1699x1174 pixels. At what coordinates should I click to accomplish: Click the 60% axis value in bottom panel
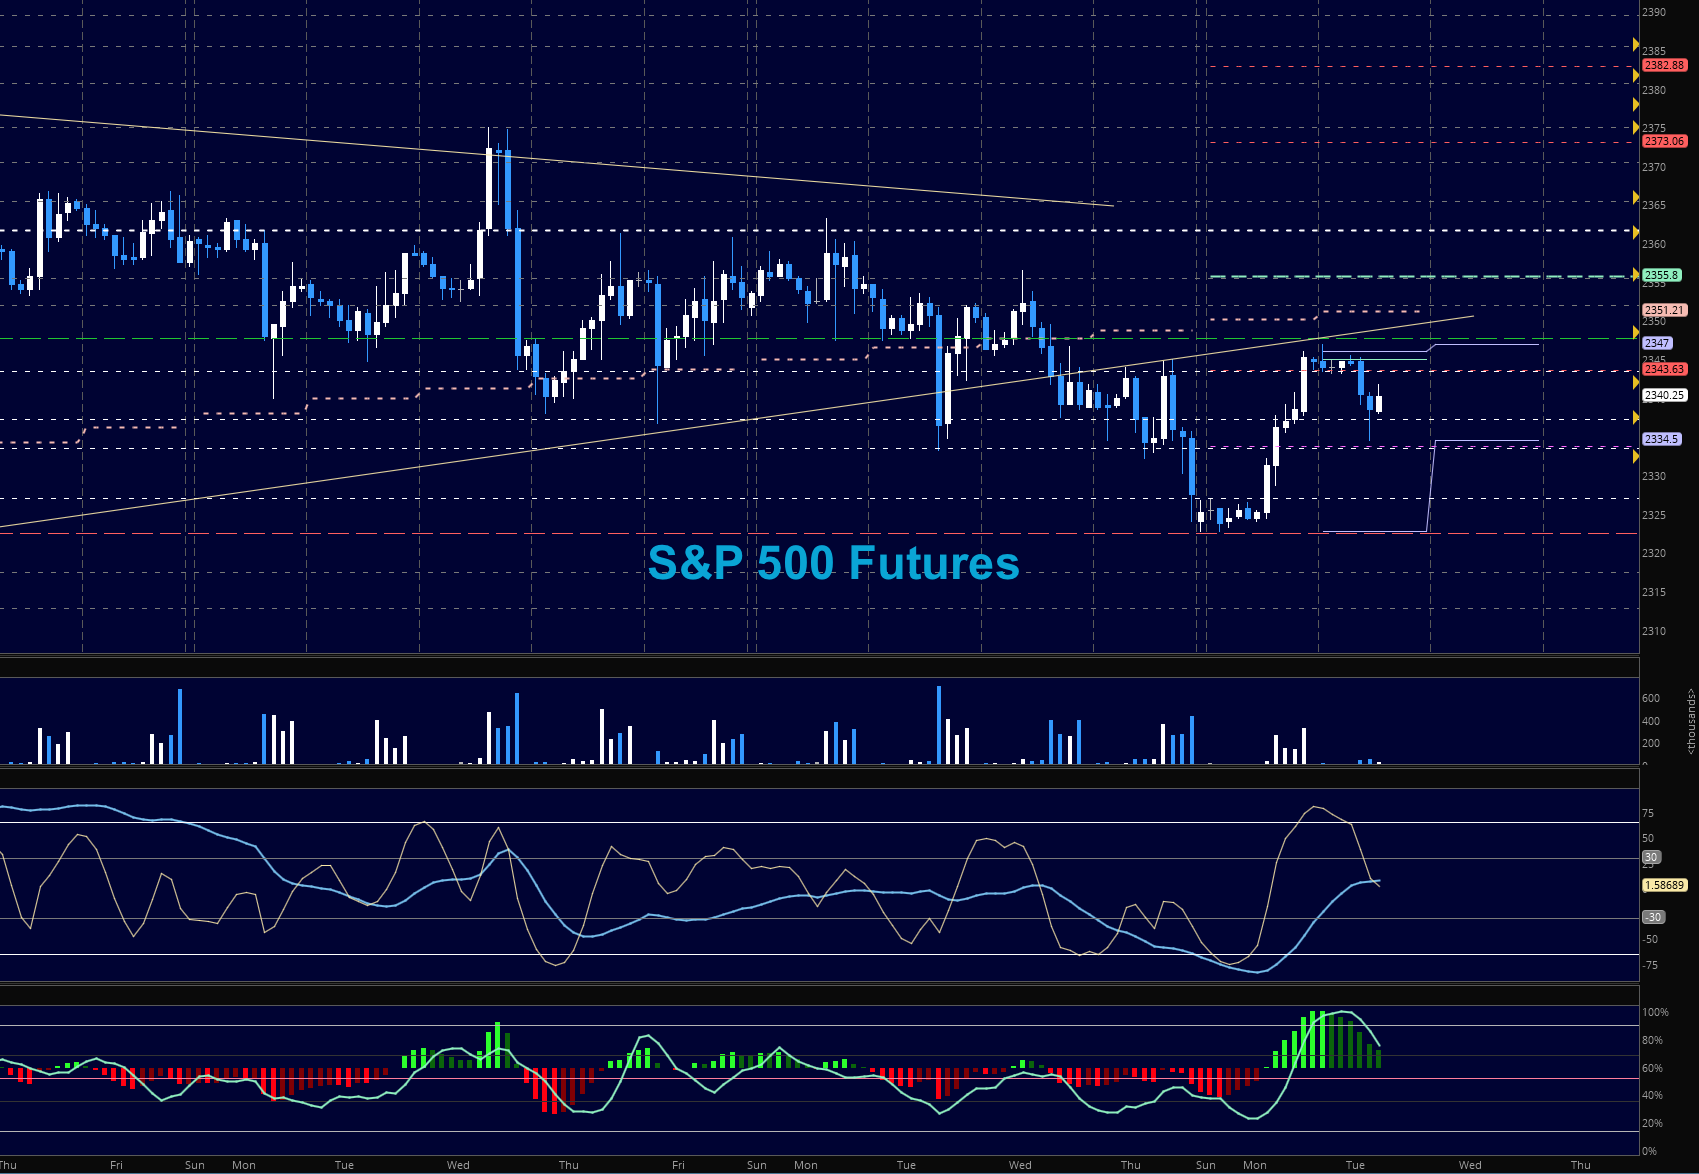coord(1652,1068)
